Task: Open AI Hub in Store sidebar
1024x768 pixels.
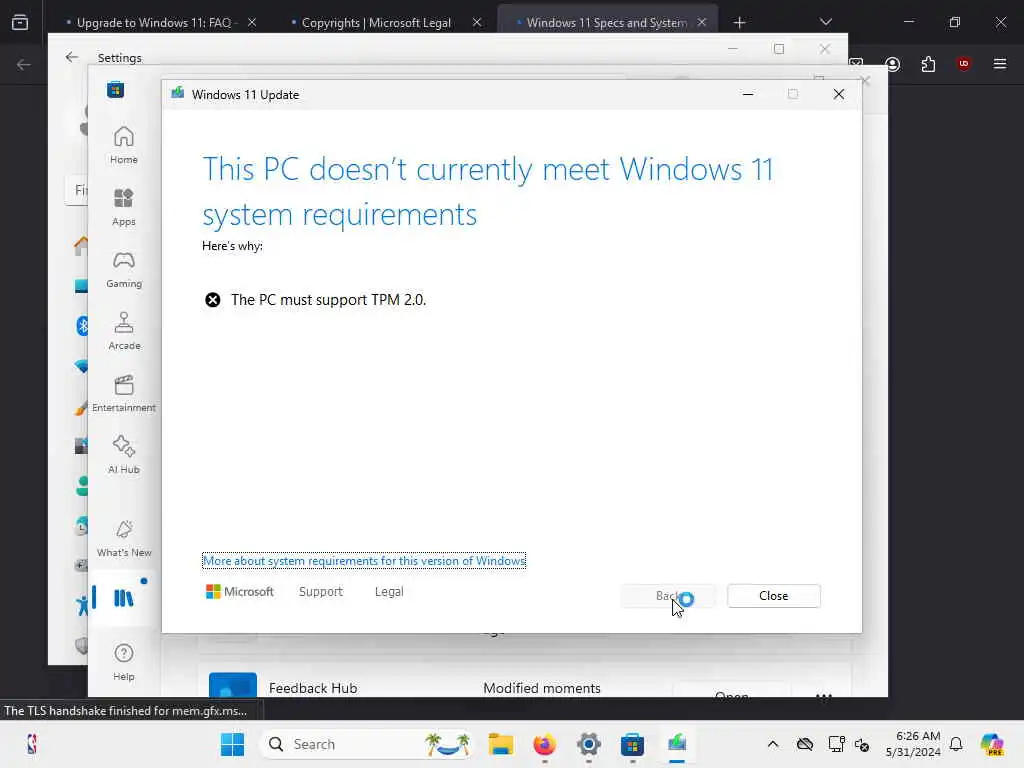Action: pos(123,455)
